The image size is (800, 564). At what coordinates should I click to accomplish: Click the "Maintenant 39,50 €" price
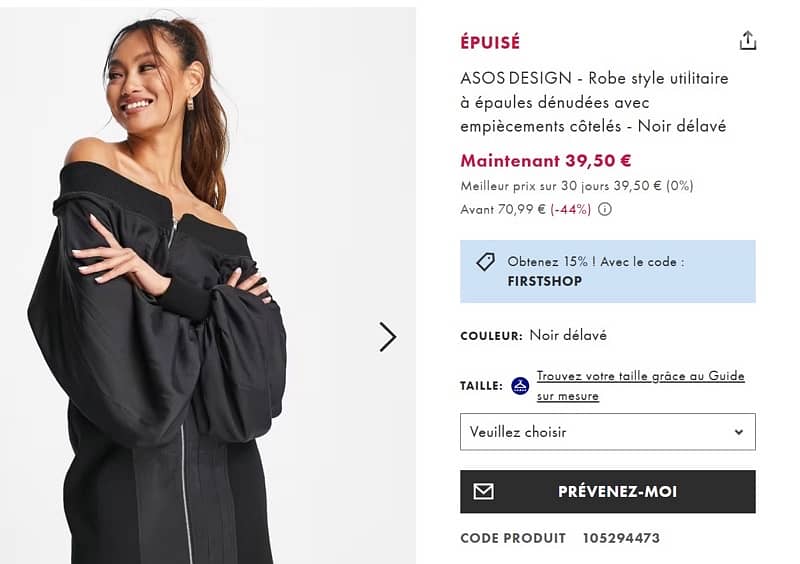(546, 160)
